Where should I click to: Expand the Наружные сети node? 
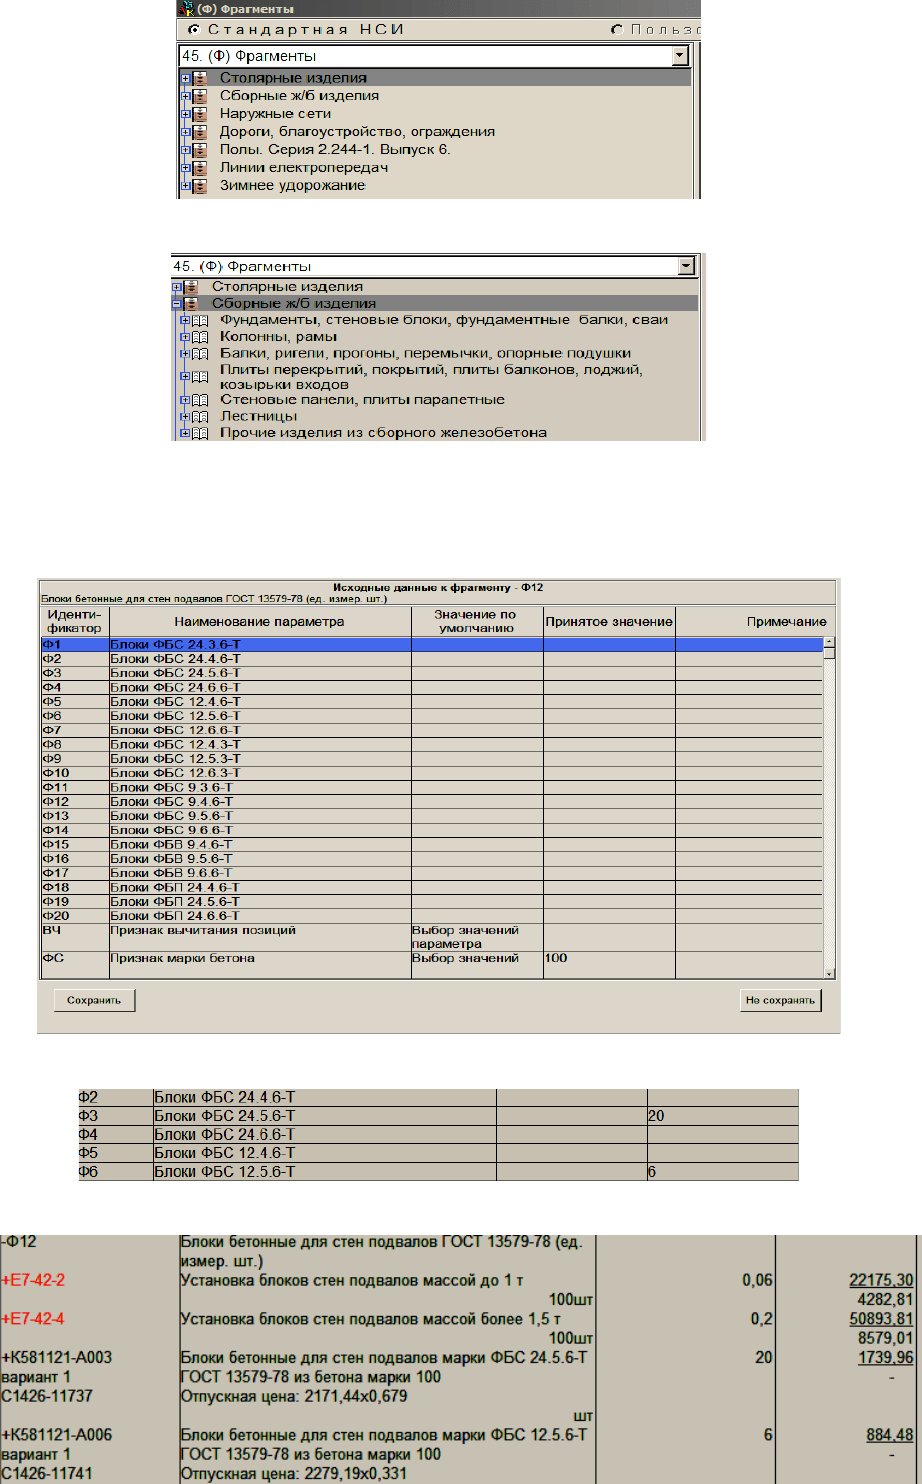(185, 114)
